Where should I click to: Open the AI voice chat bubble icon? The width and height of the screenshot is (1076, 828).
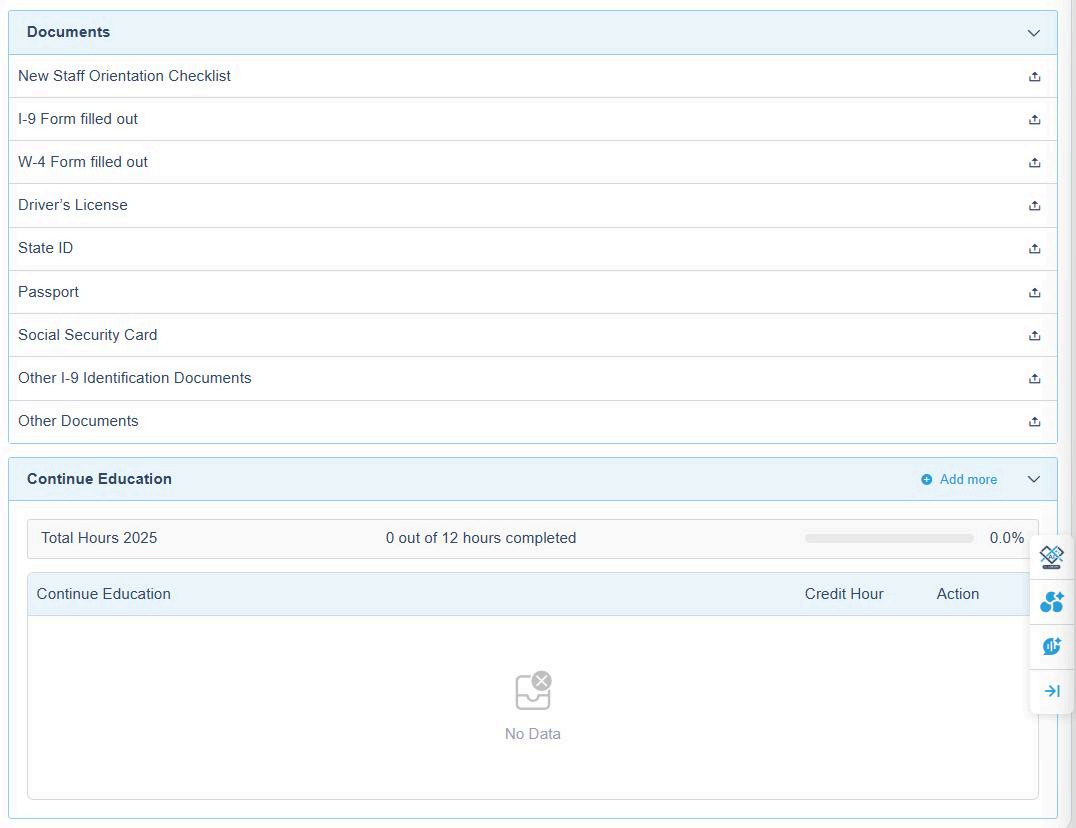(x=1051, y=646)
